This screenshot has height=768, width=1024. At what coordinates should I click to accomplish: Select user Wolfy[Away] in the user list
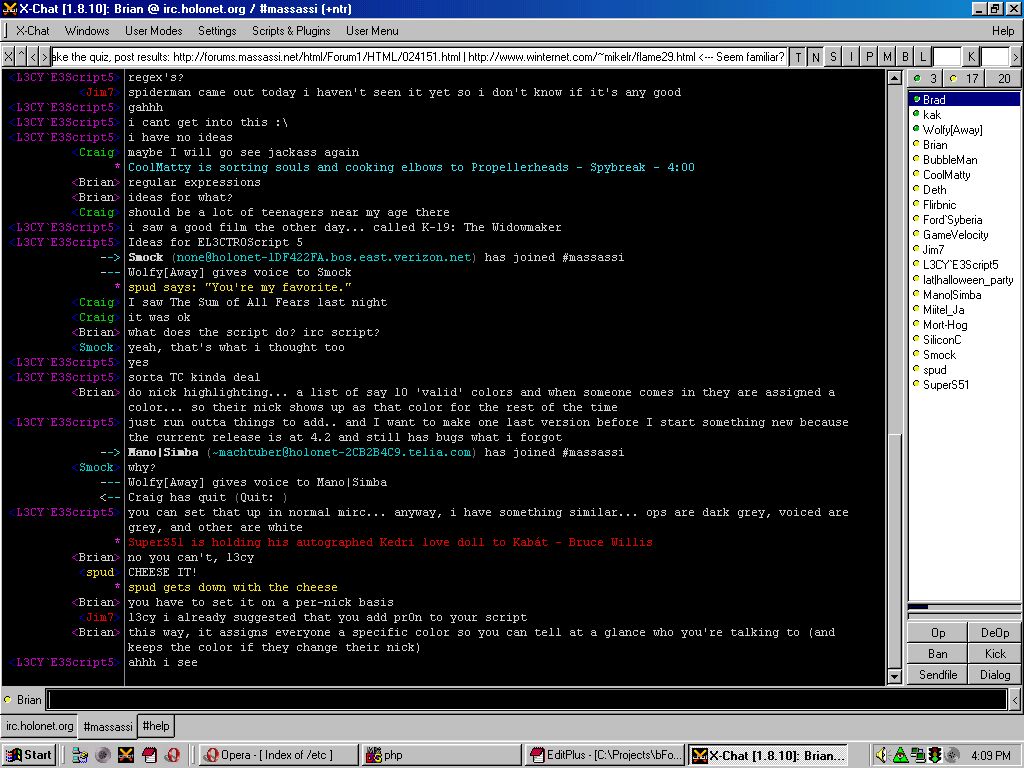pyautogui.click(x=964, y=129)
